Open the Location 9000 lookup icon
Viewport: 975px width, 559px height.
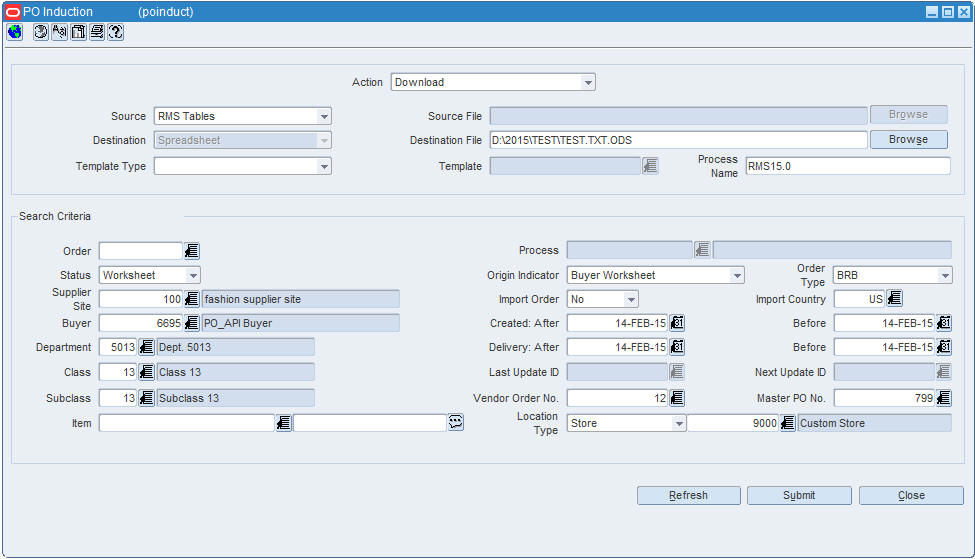788,423
